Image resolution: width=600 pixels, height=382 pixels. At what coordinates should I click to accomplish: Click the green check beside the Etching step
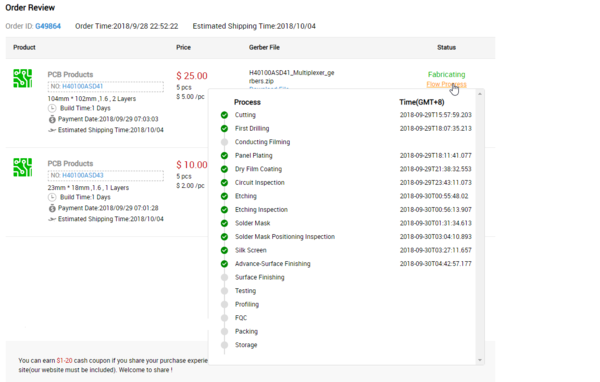[224, 196]
